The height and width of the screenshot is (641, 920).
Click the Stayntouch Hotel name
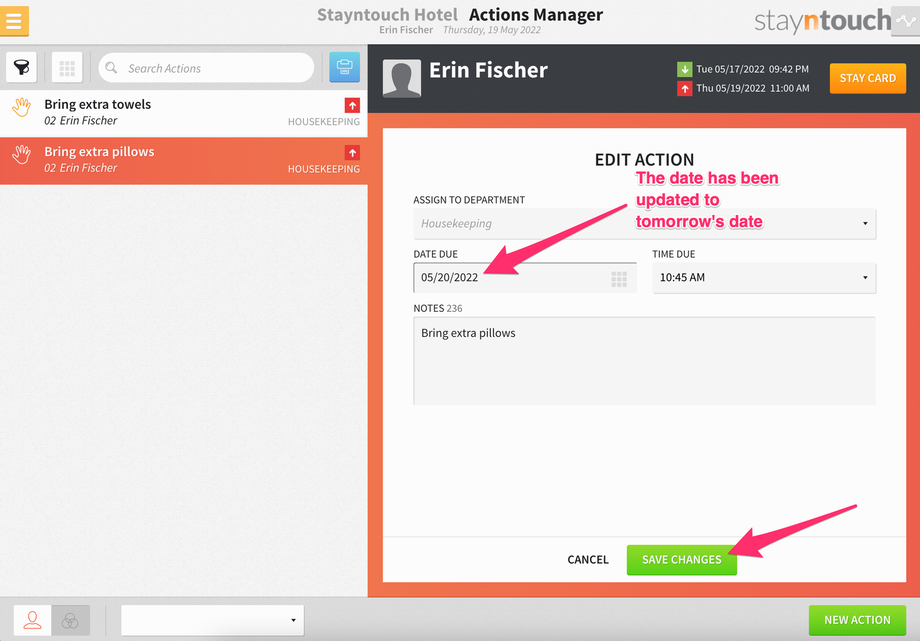[387, 15]
